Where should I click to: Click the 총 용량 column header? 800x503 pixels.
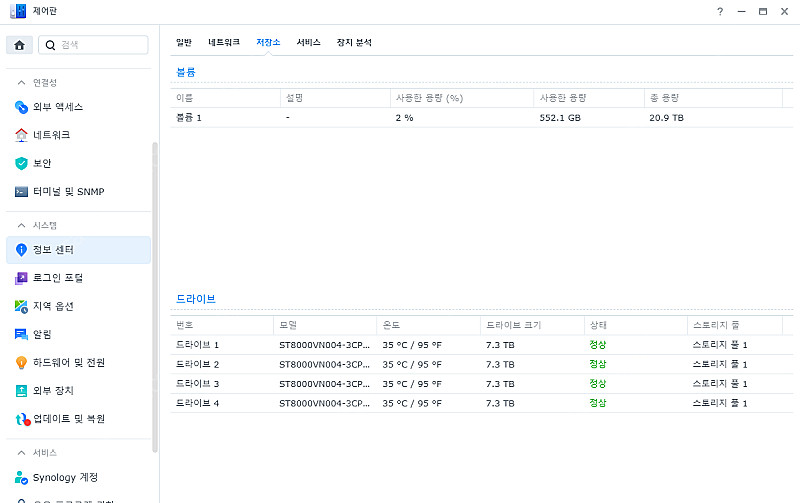tap(713, 98)
